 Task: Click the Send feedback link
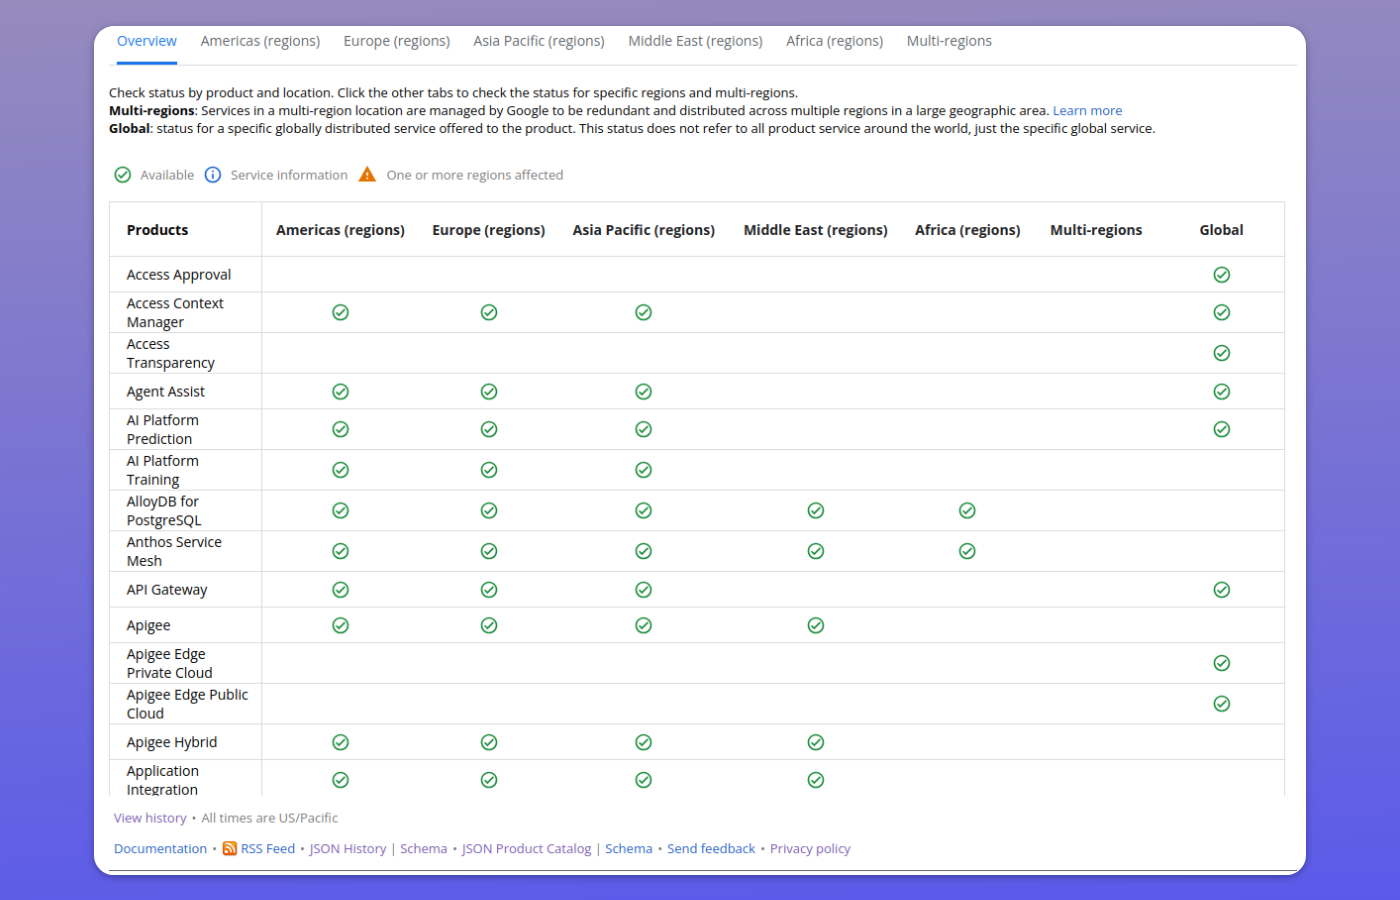(711, 849)
